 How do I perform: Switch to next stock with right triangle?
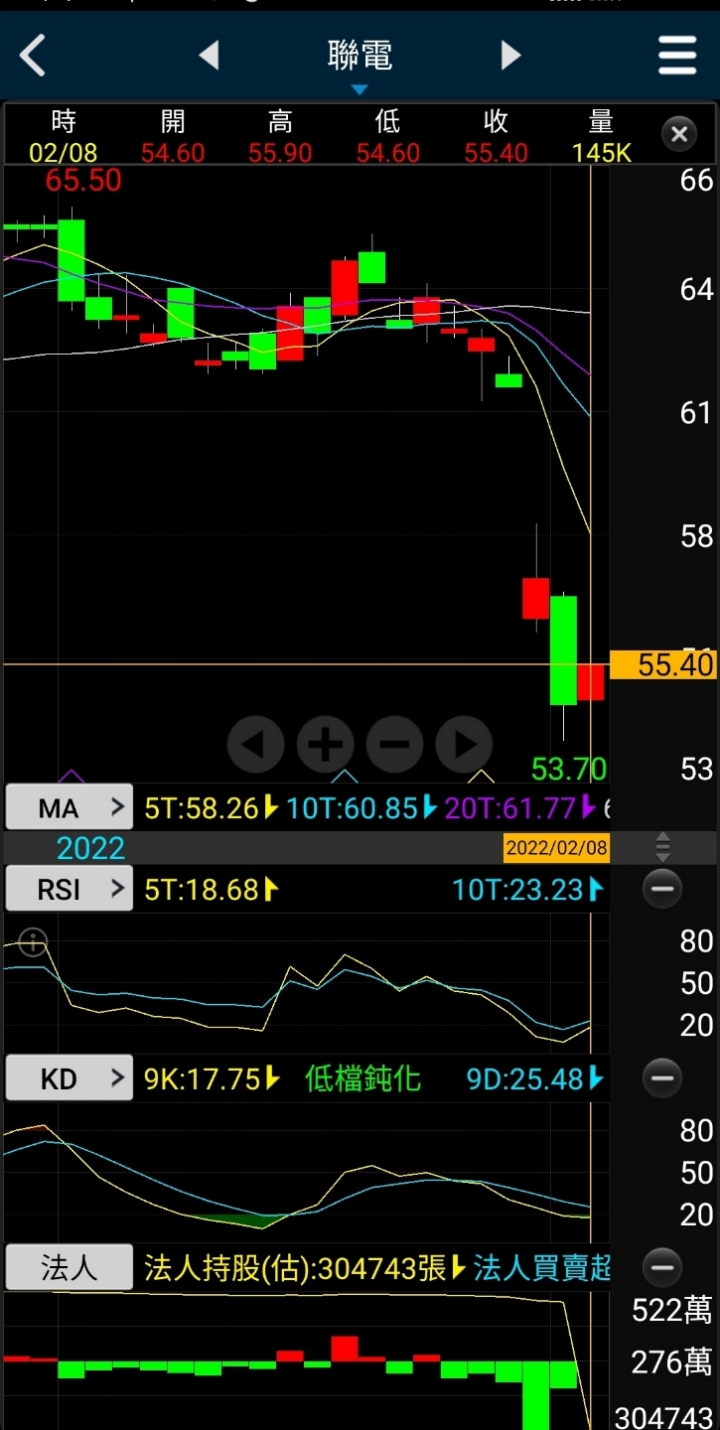(511, 55)
